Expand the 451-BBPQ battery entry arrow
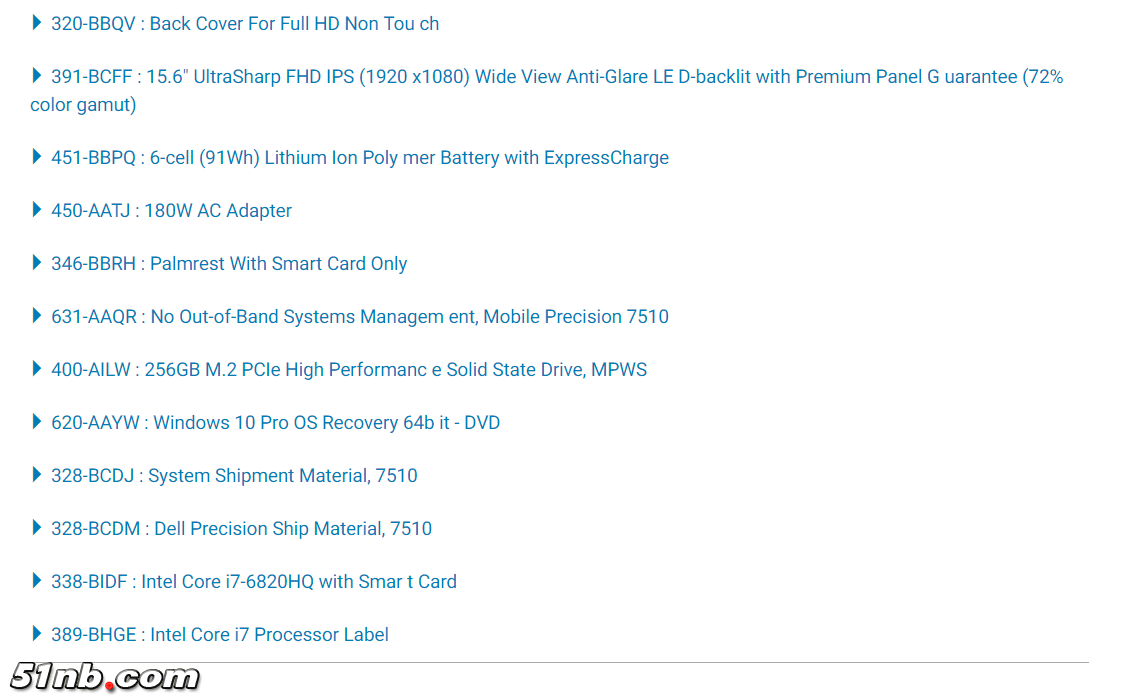Image resolution: width=1124 pixels, height=700 pixels. click(x=37, y=156)
